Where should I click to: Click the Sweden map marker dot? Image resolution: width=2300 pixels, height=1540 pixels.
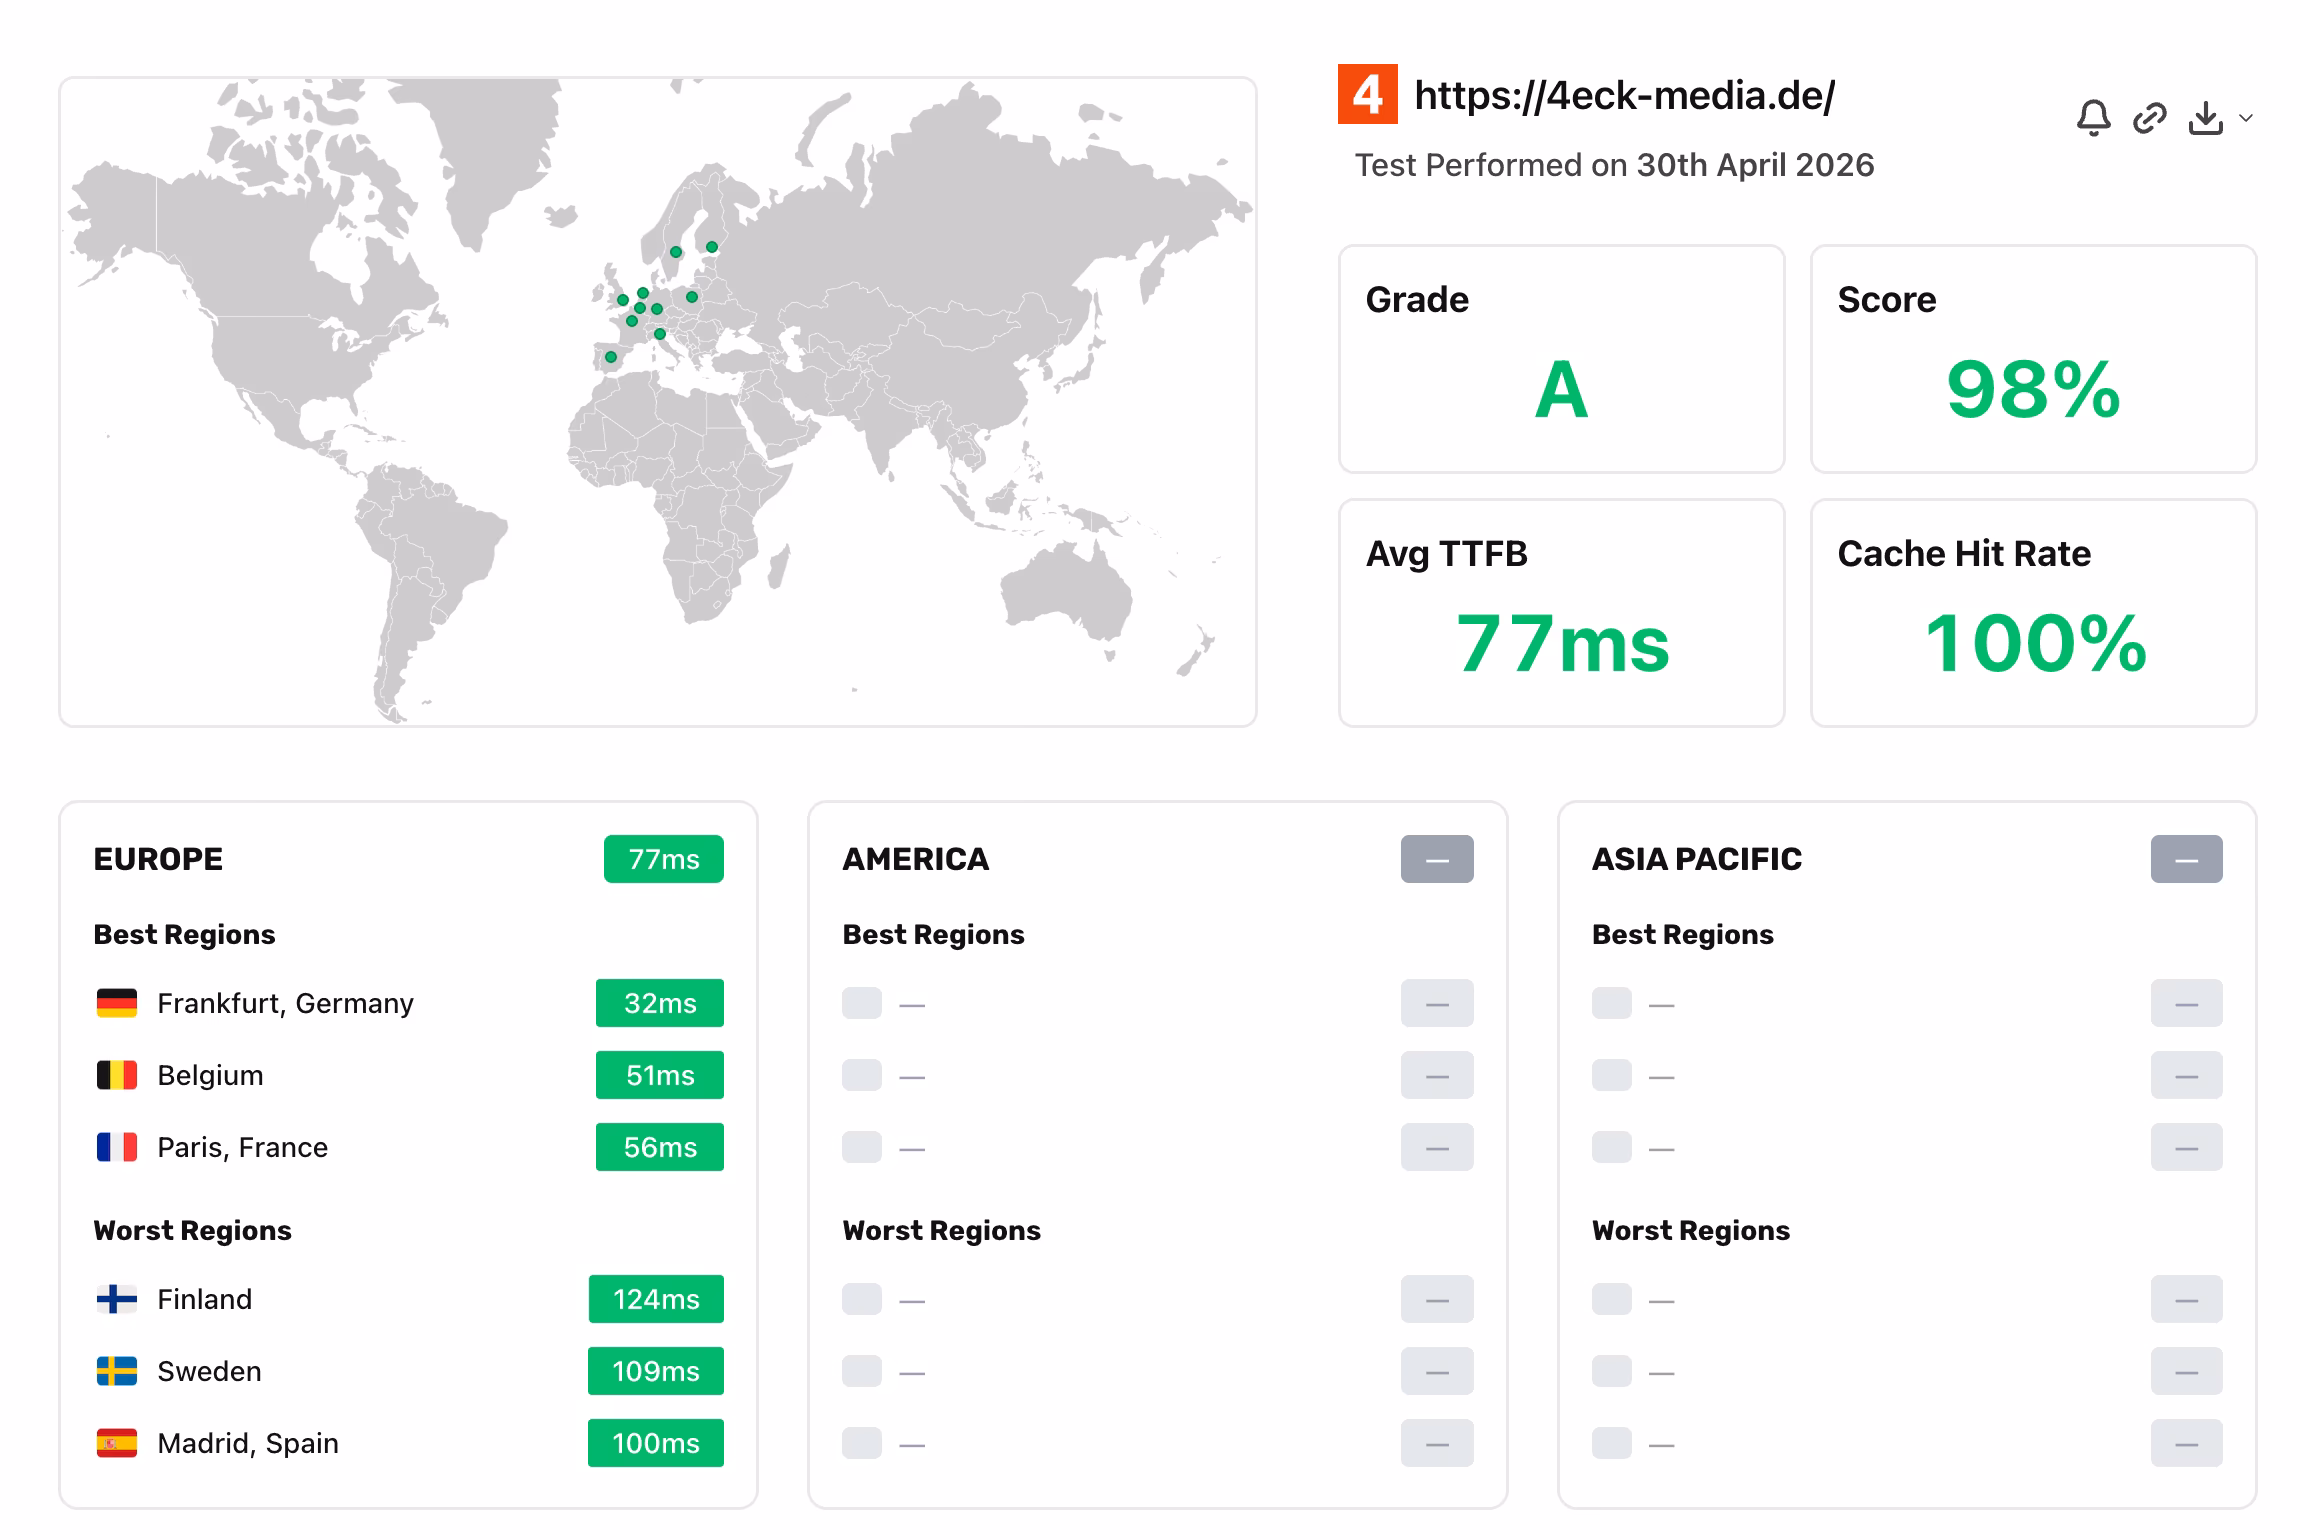click(676, 252)
